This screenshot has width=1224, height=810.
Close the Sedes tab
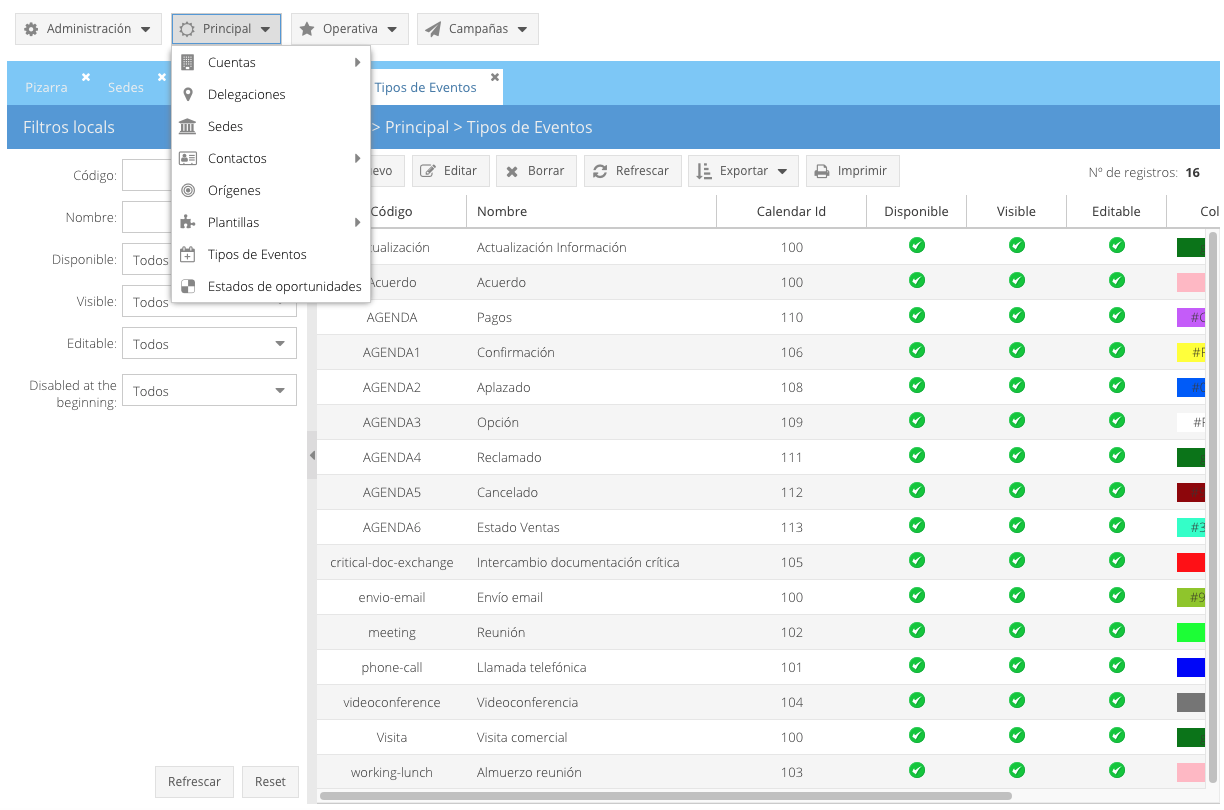(162, 77)
